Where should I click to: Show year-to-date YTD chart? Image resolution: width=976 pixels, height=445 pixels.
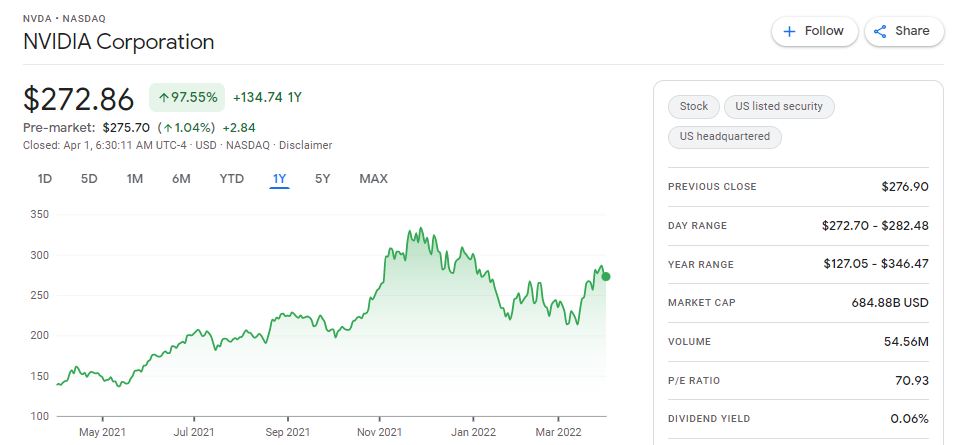tap(232, 179)
